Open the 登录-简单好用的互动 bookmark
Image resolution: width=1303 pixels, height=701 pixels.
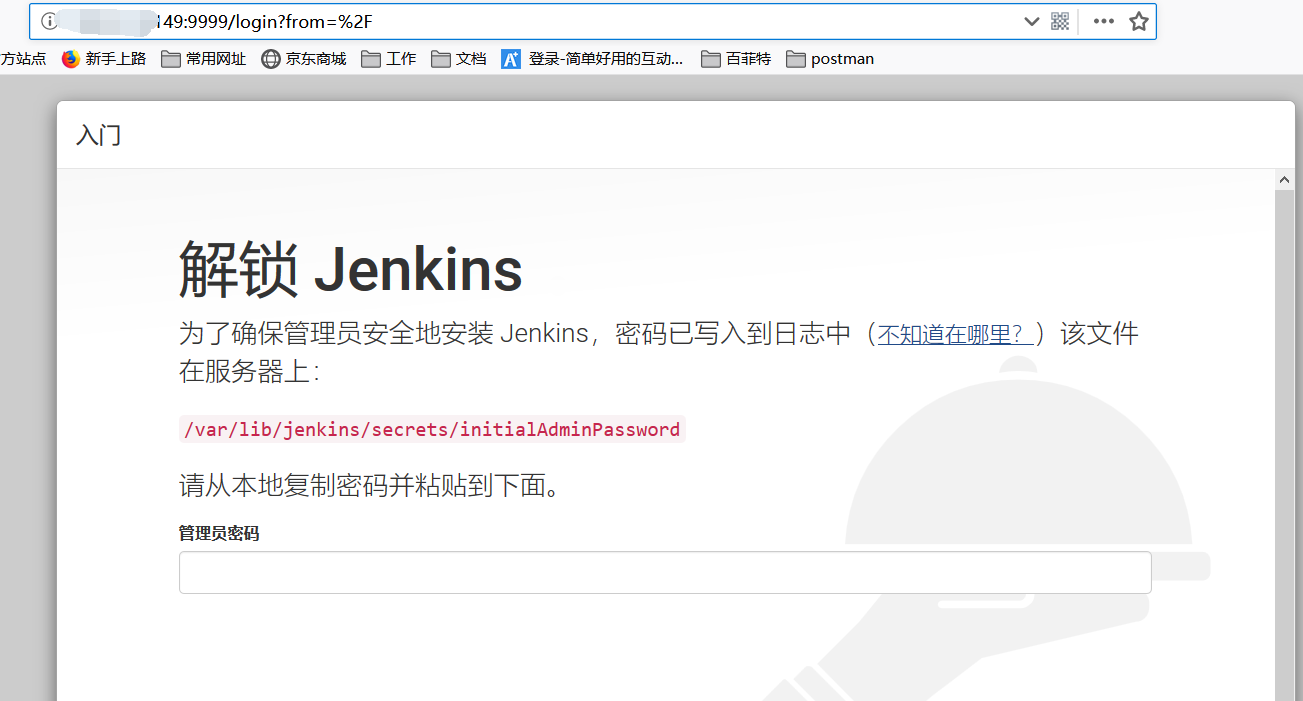[593, 59]
